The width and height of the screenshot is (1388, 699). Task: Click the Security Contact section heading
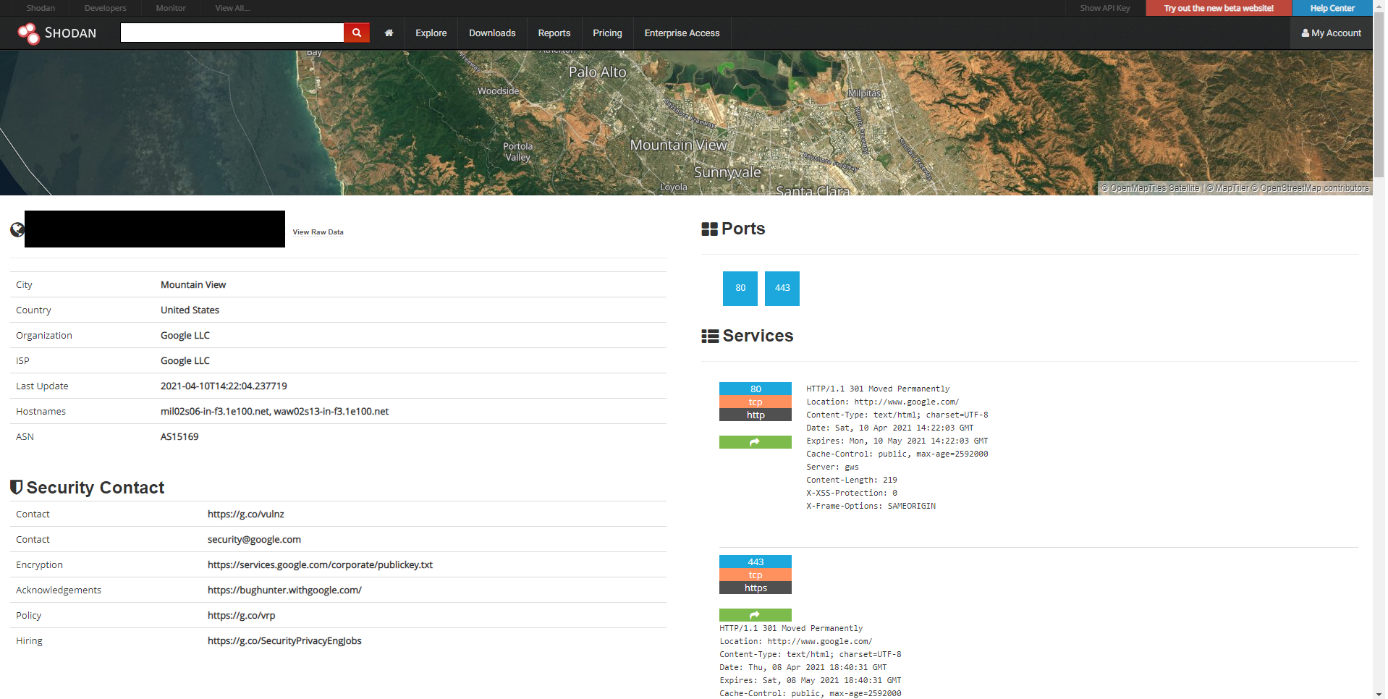[95, 488]
